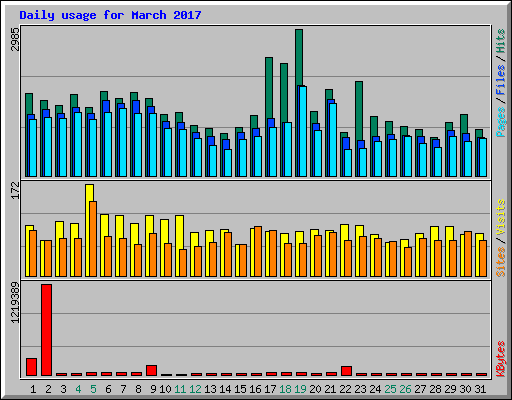Click the 1219389 KBytes axis value

pos(15,303)
